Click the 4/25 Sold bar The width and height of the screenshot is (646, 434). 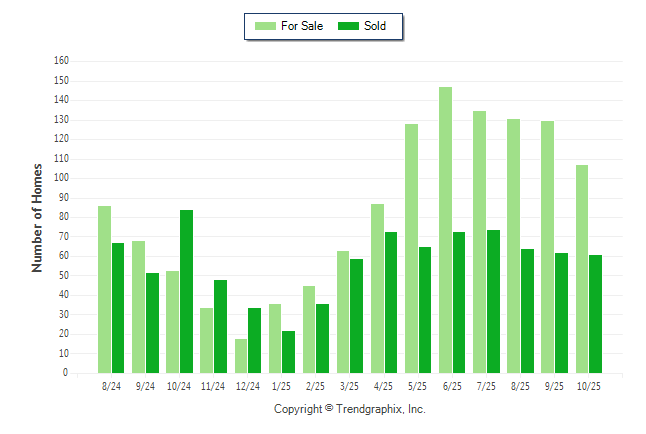point(391,302)
